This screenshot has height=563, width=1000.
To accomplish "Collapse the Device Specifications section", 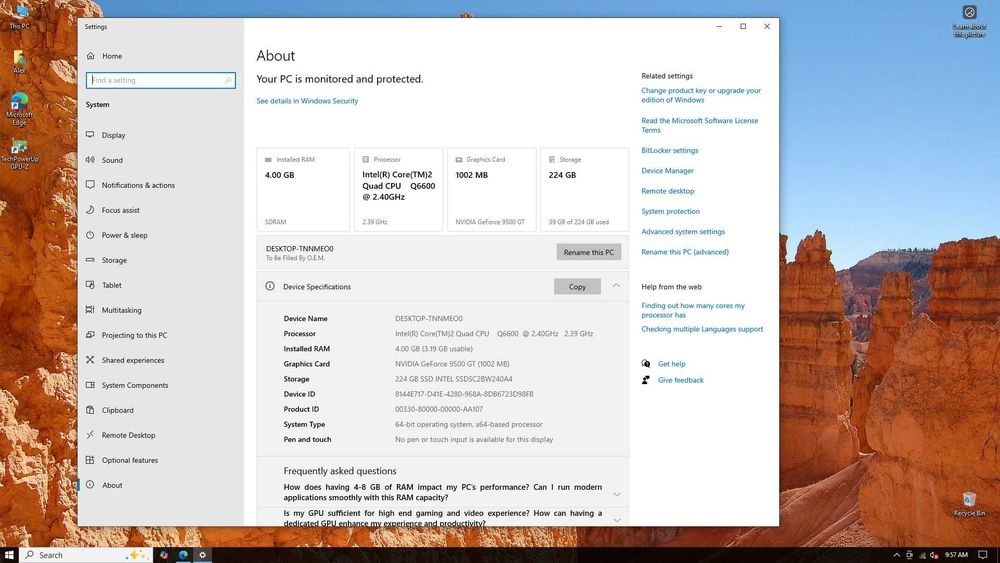I will (x=616, y=286).
